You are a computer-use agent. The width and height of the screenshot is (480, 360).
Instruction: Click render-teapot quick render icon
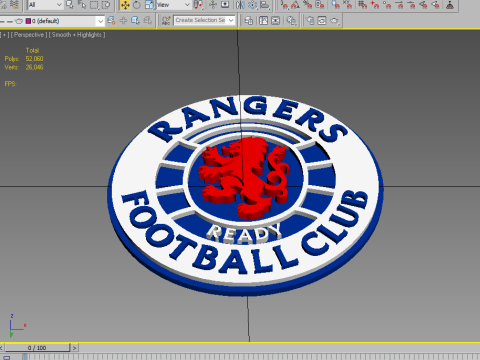pyautogui.click(x=334, y=21)
